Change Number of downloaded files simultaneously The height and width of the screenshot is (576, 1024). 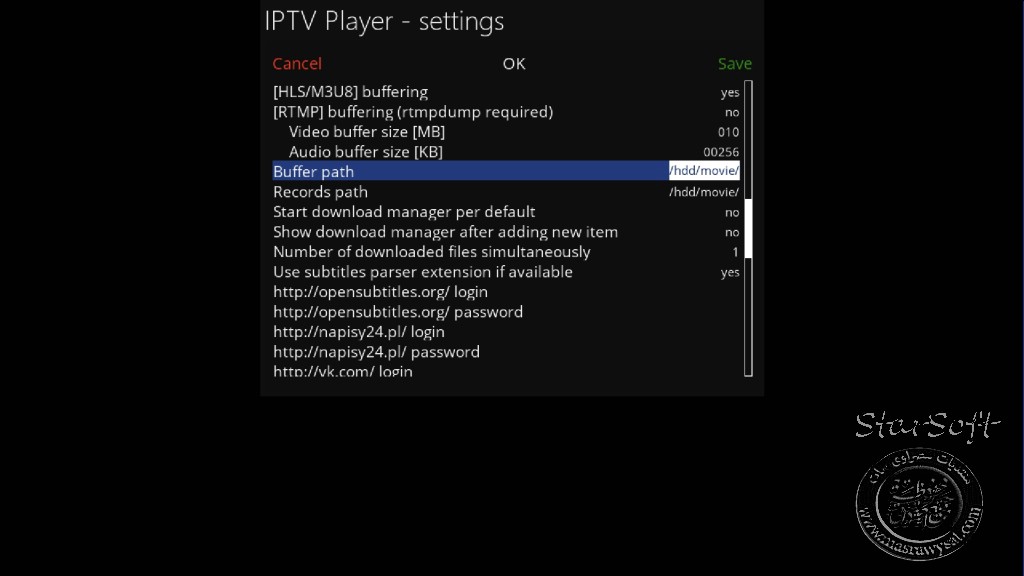point(506,252)
